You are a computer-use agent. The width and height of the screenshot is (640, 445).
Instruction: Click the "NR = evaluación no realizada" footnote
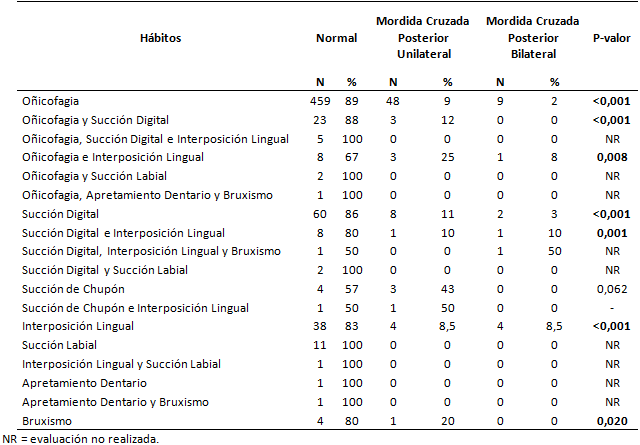click(x=81, y=438)
